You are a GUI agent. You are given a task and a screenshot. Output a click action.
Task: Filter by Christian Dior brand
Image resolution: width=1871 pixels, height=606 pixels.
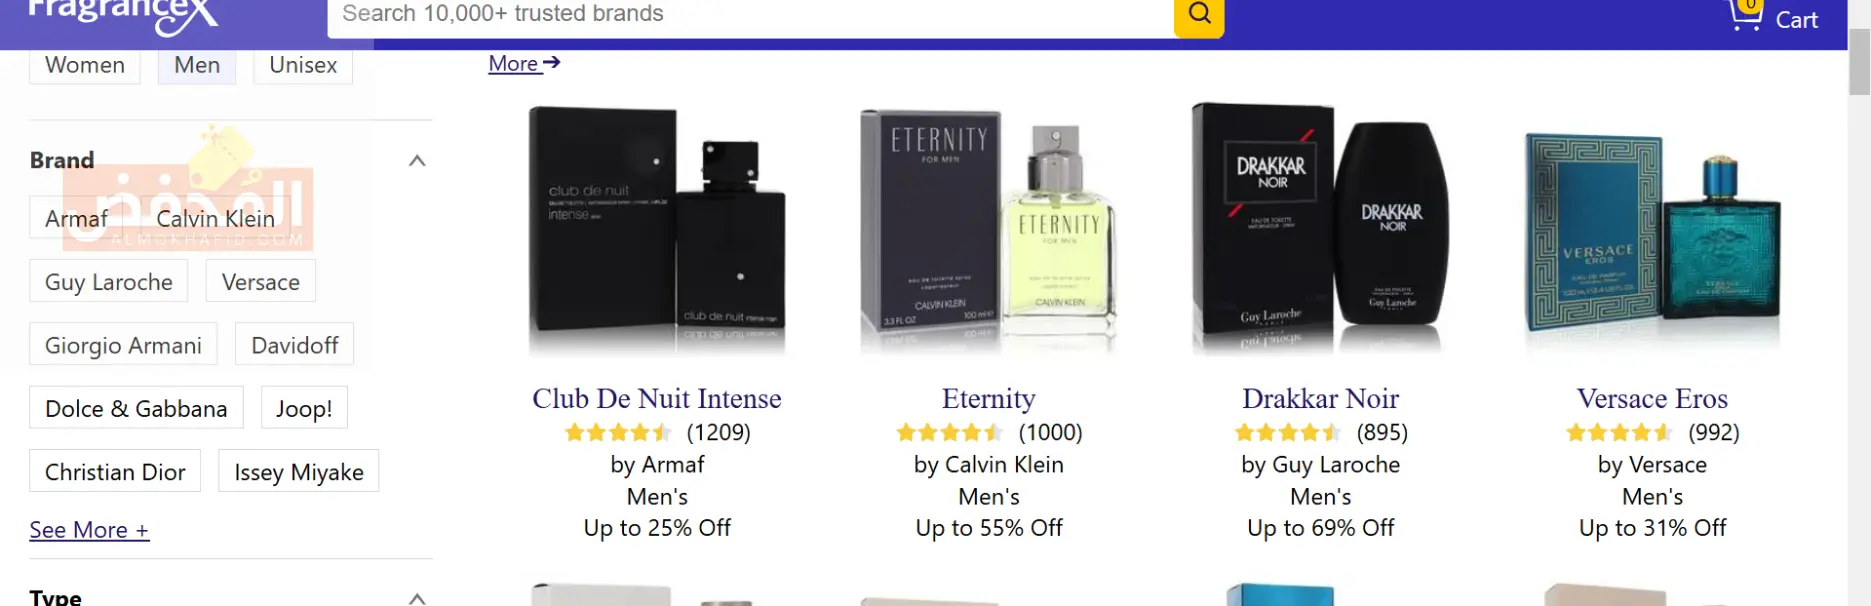(x=115, y=472)
